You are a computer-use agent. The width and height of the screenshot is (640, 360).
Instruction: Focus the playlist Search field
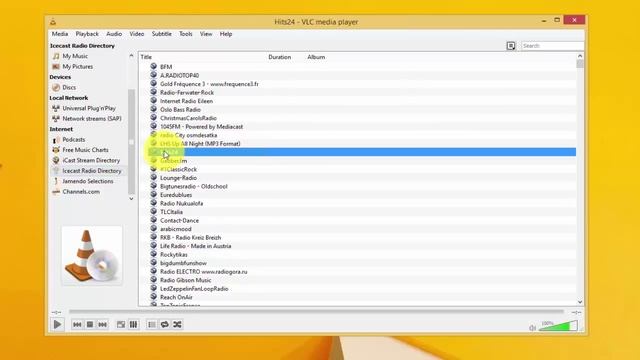pos(552,46)
